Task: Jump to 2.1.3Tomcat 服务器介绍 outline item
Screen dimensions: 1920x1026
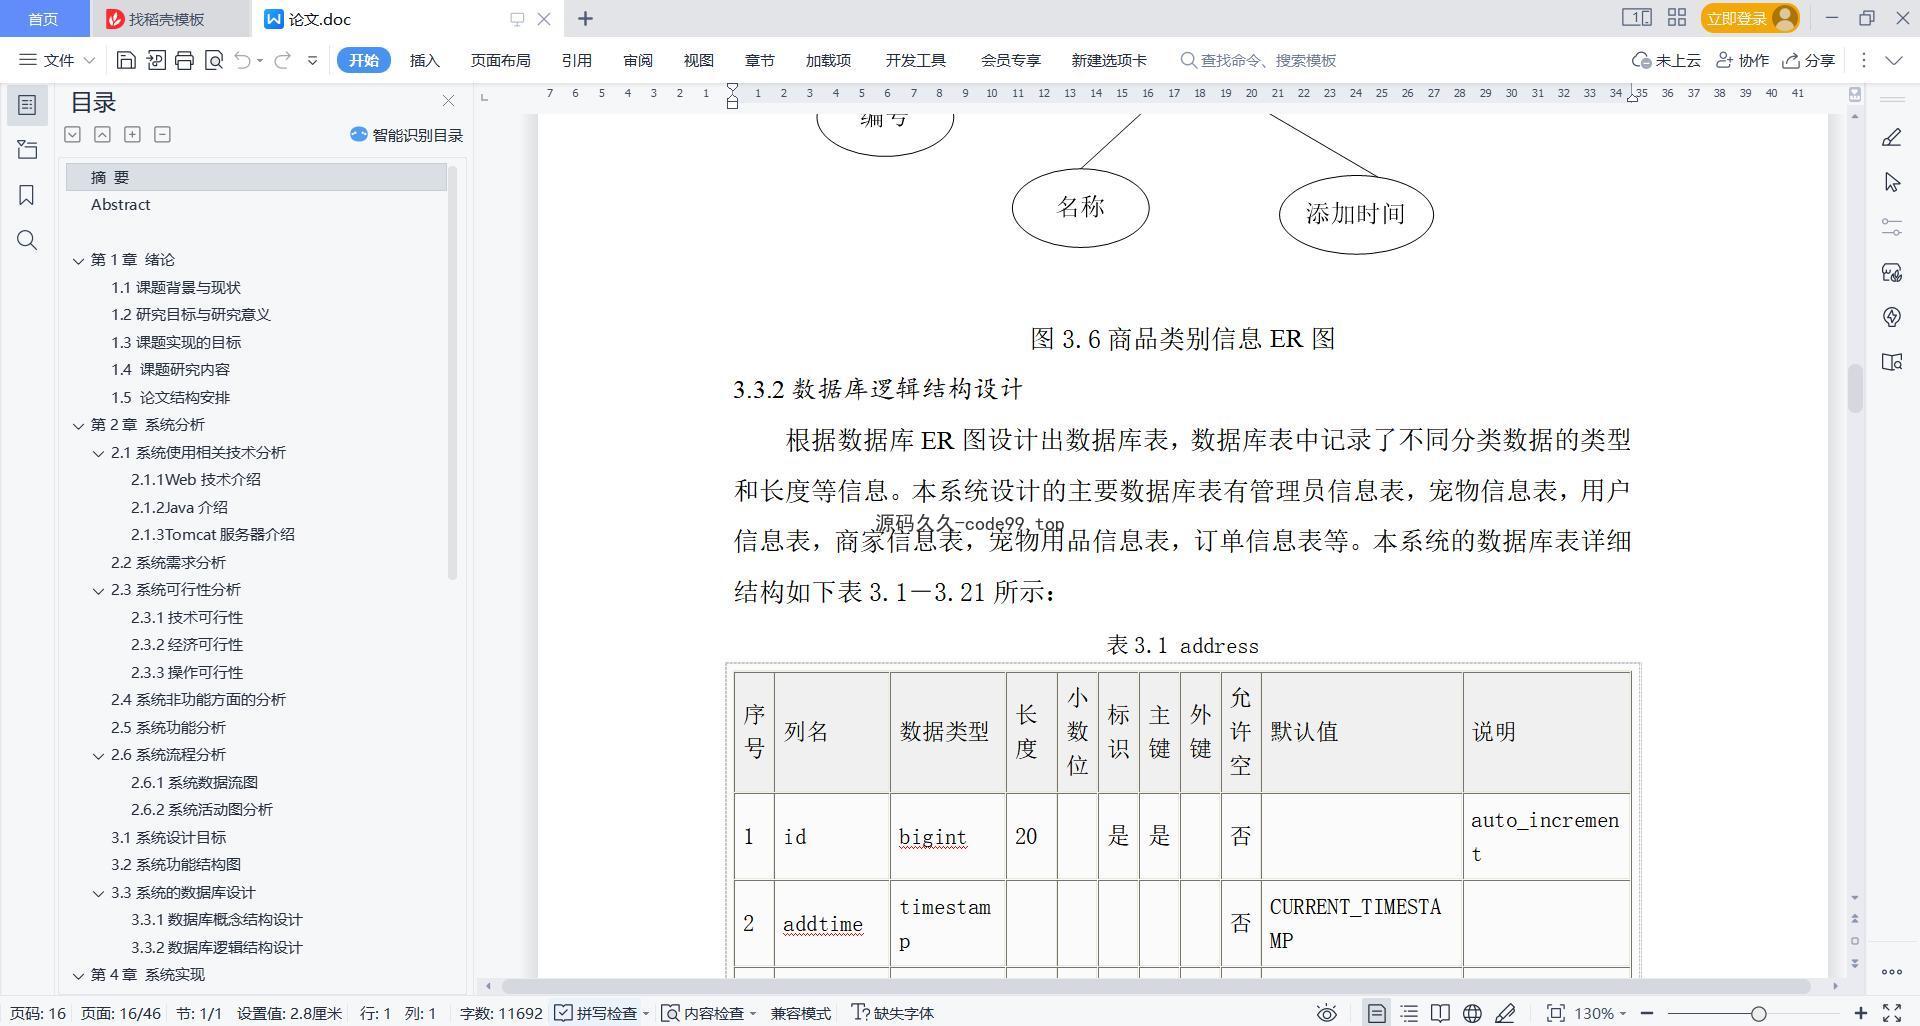Action: point(212,535)
